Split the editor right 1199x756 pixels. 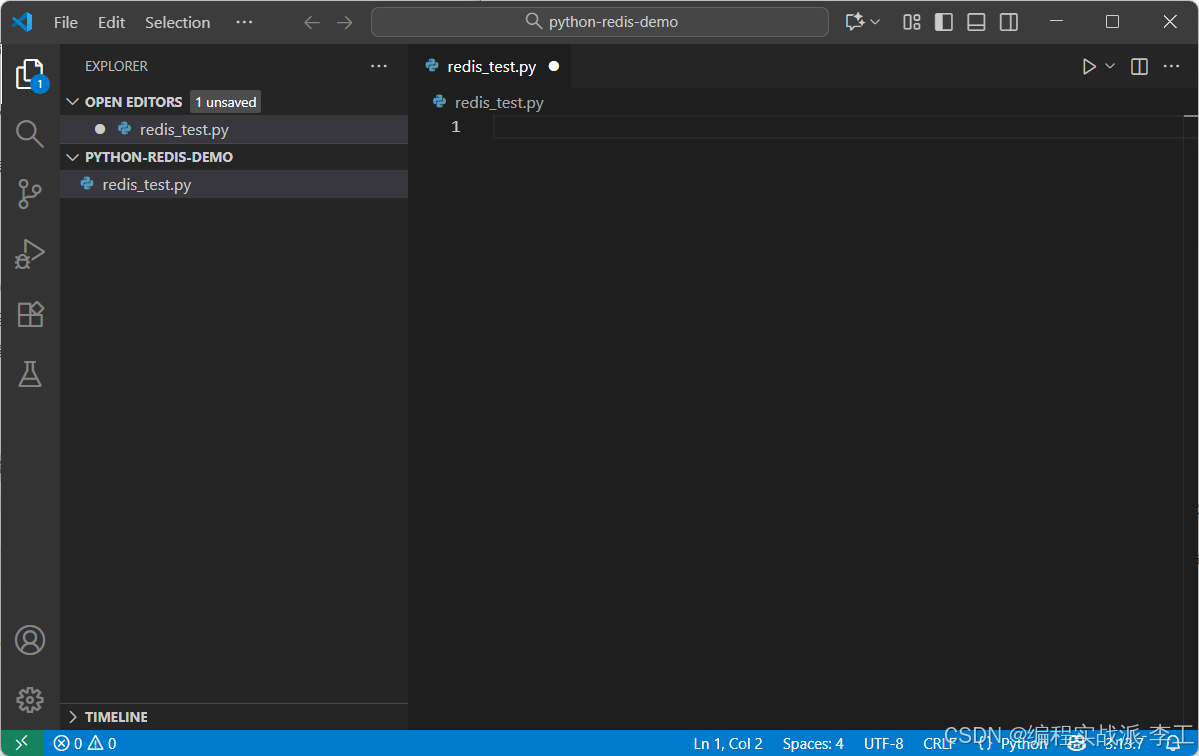(1139, 67)
